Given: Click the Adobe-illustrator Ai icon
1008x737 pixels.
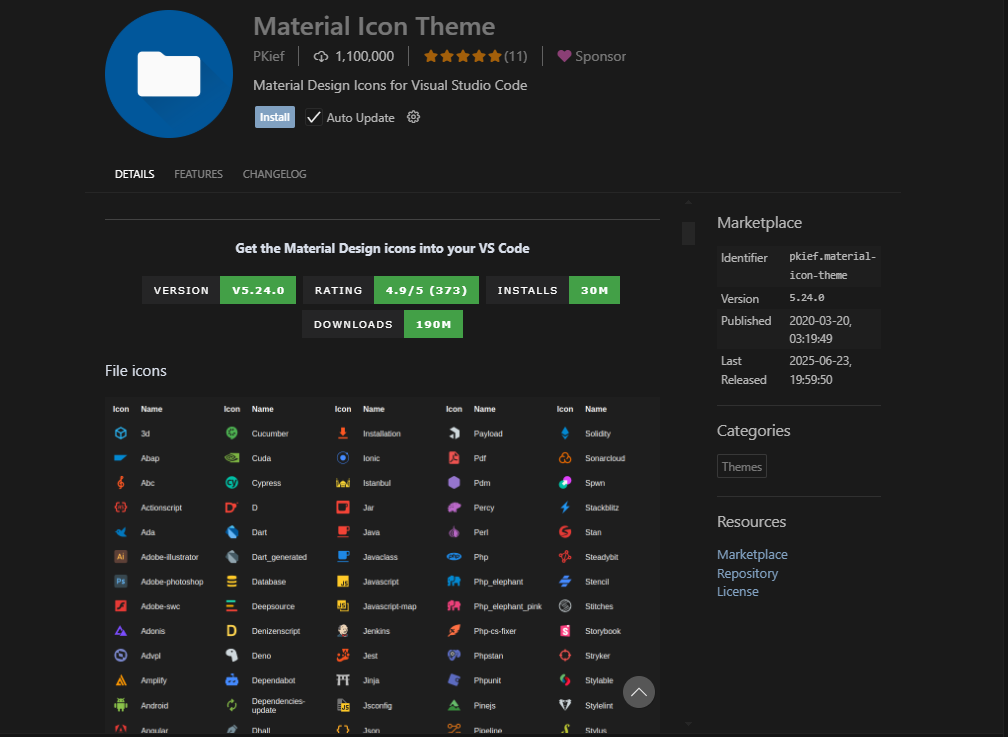Looking at the screenshot, I should 121,557.
